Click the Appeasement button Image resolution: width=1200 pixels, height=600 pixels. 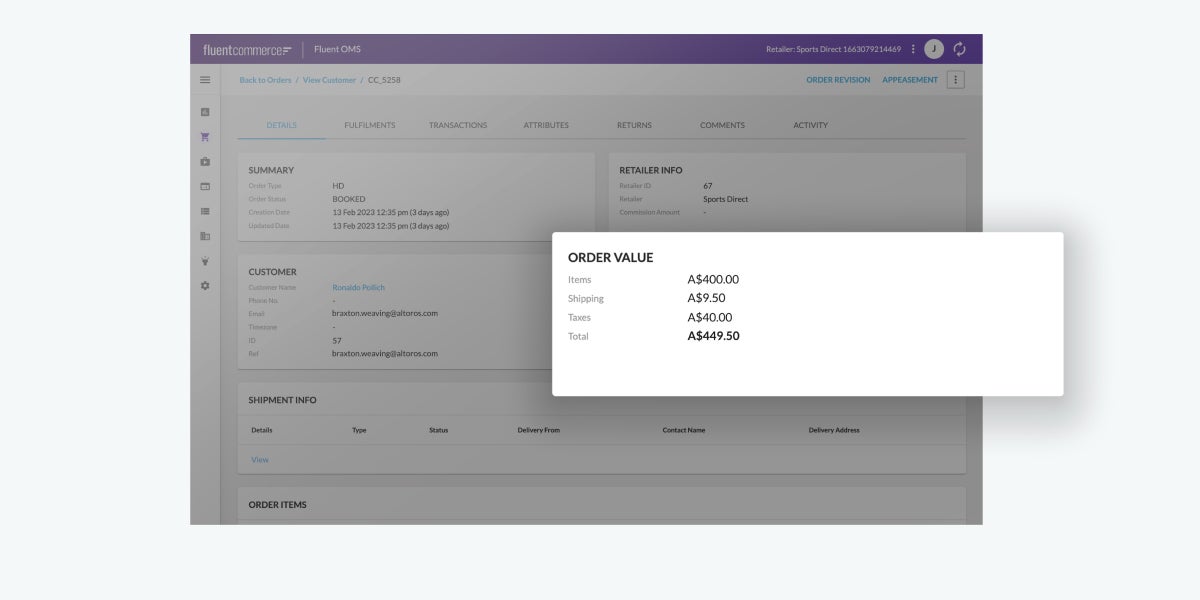910,80
